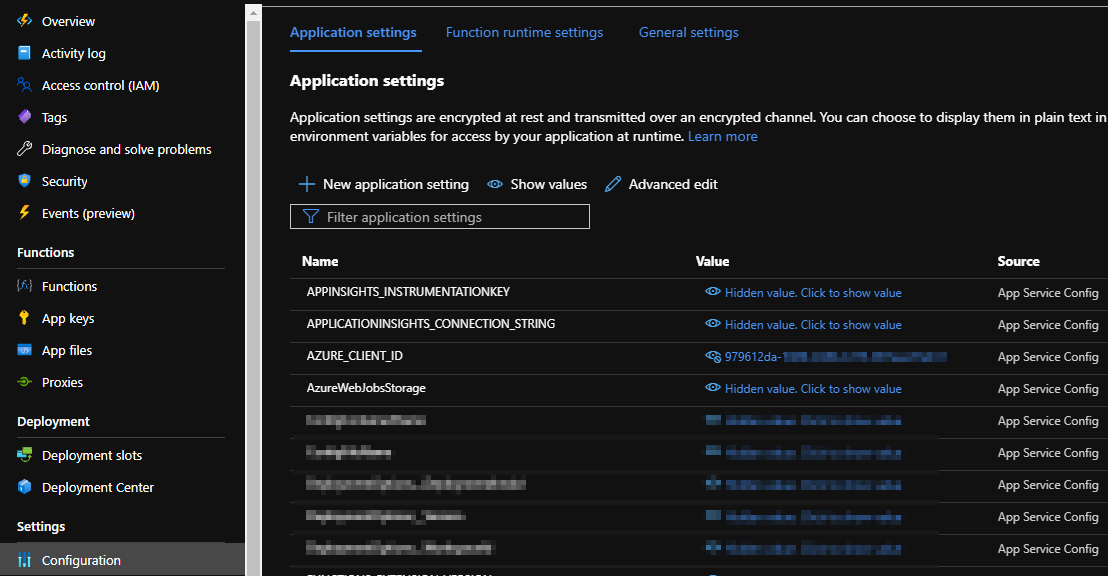Open the Tags blade
Screen dimensions: 1108x576
pyautogui.click(x=54, y=116)
